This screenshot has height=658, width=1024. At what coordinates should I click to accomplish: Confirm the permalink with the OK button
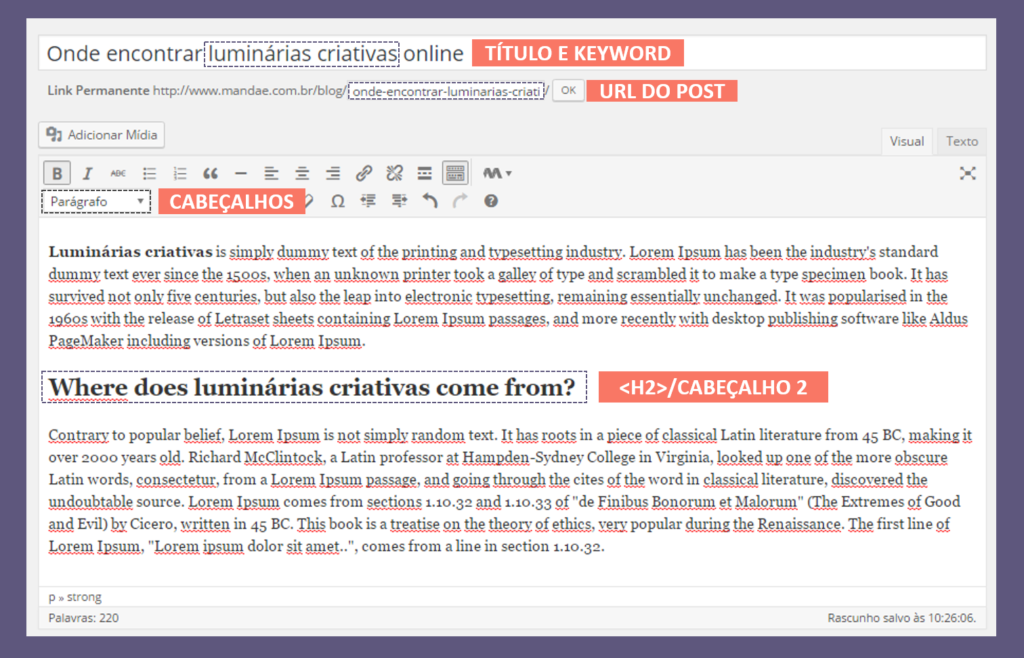pyautogui.click(x=568, y=91)
